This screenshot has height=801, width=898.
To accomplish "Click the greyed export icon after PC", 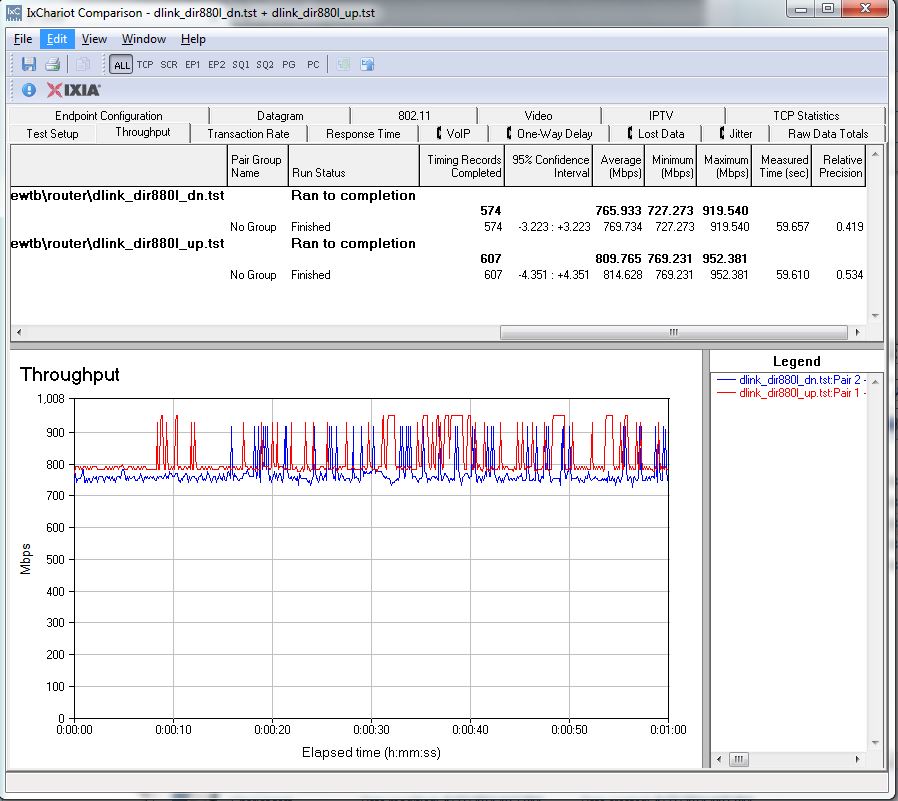I will click(343, 64).
